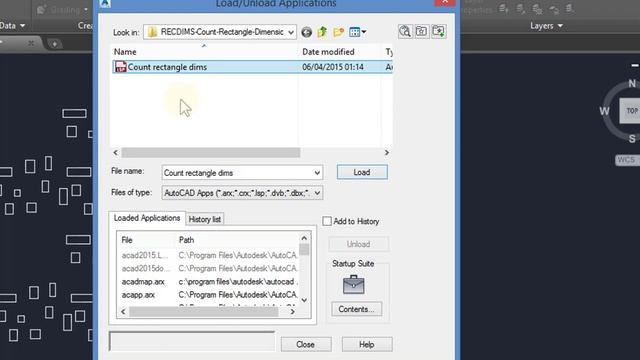Sort files by Name column header
640x360 pixels.
coord(204,52)
